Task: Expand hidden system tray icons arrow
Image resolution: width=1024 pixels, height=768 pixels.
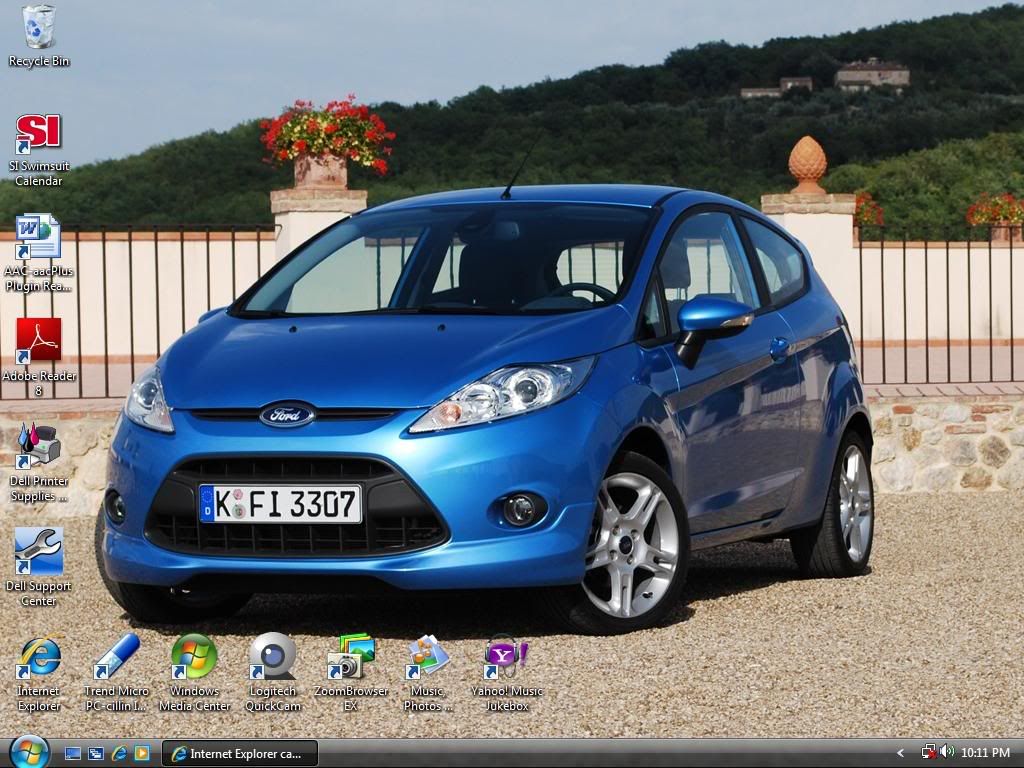Action: 900,753
